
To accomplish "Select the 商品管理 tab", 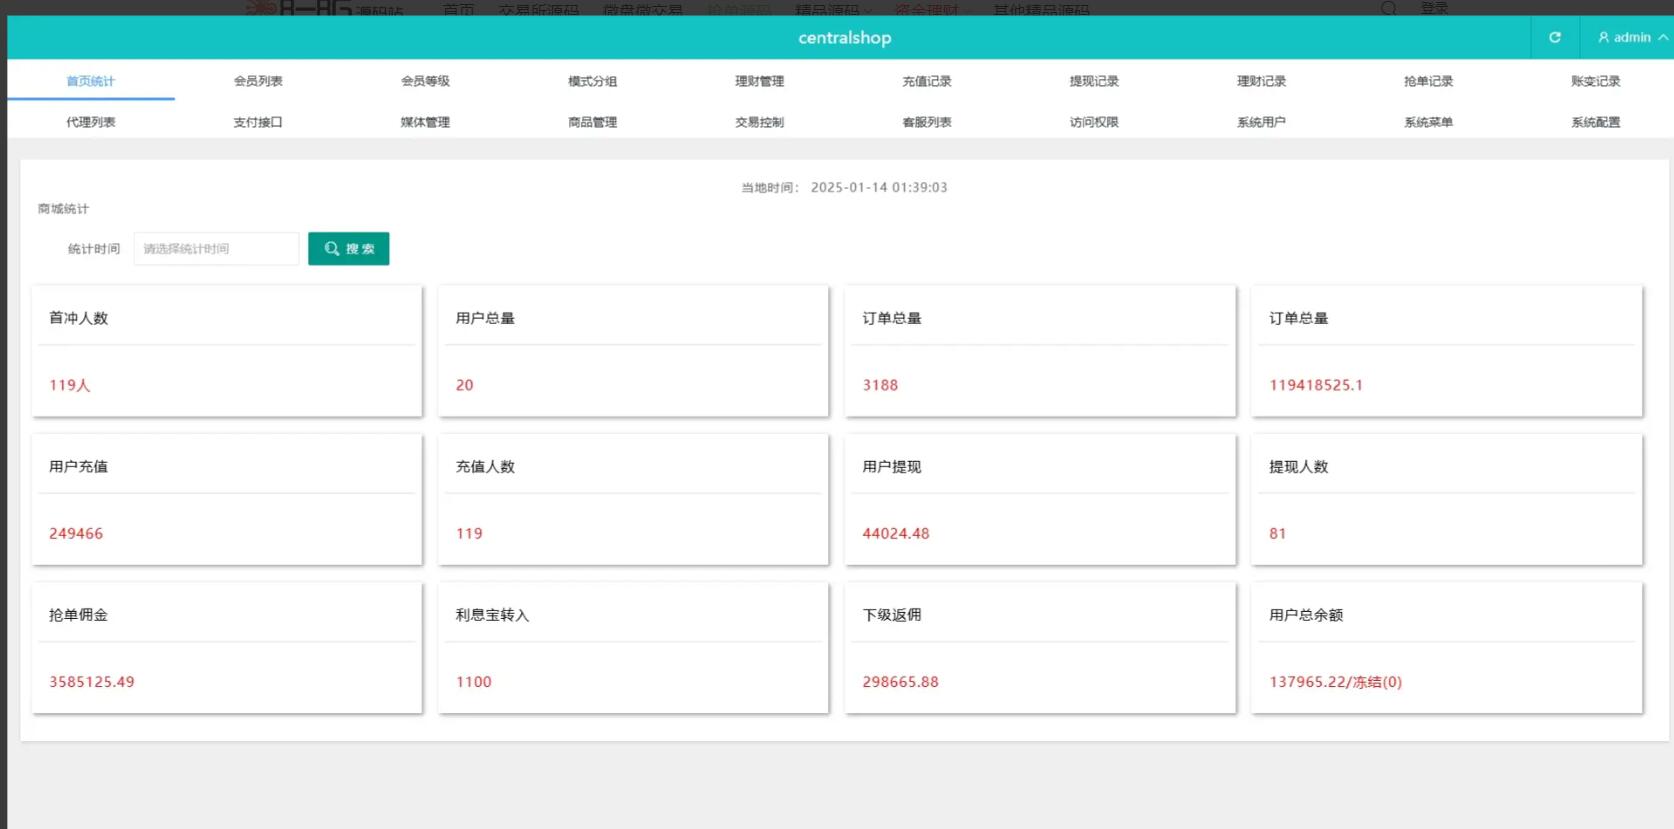I will pos(592,122).
